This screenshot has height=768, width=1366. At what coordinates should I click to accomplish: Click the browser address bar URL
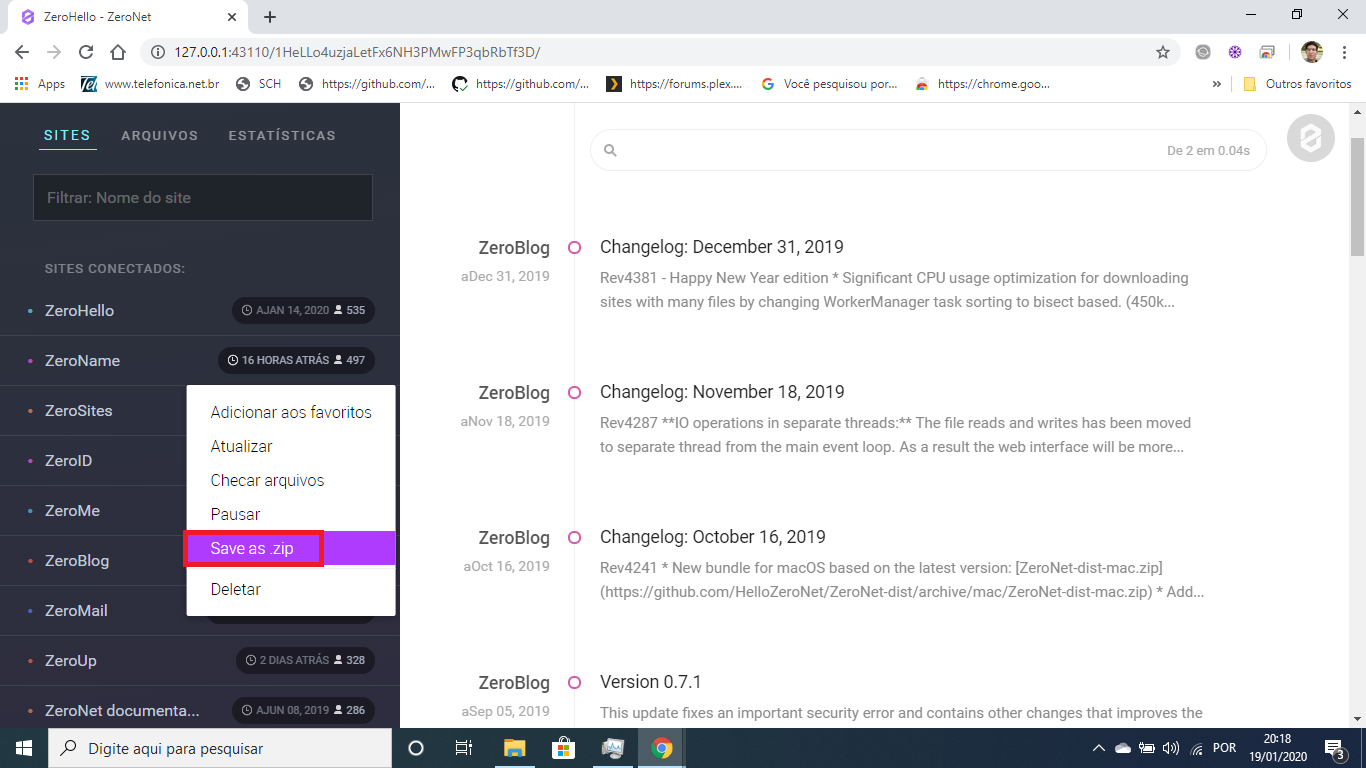pos(356,52)
